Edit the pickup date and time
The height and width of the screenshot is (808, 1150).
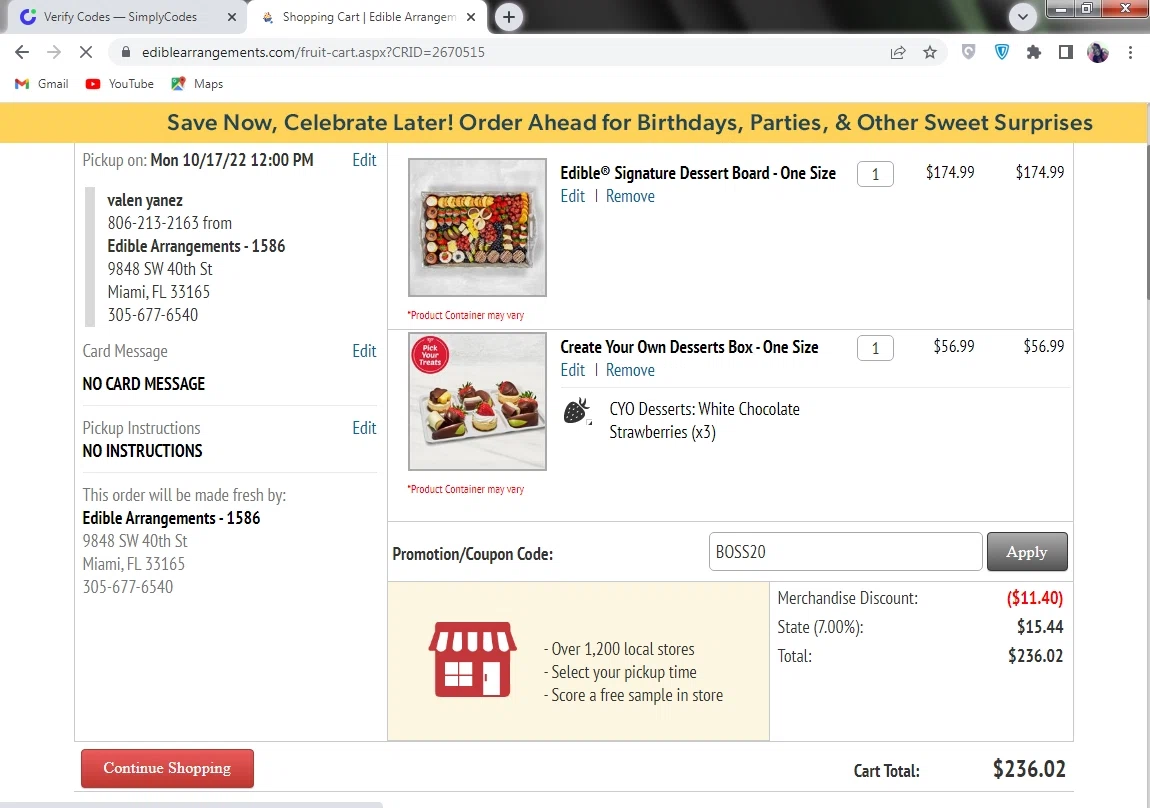[x=364, y=160]
